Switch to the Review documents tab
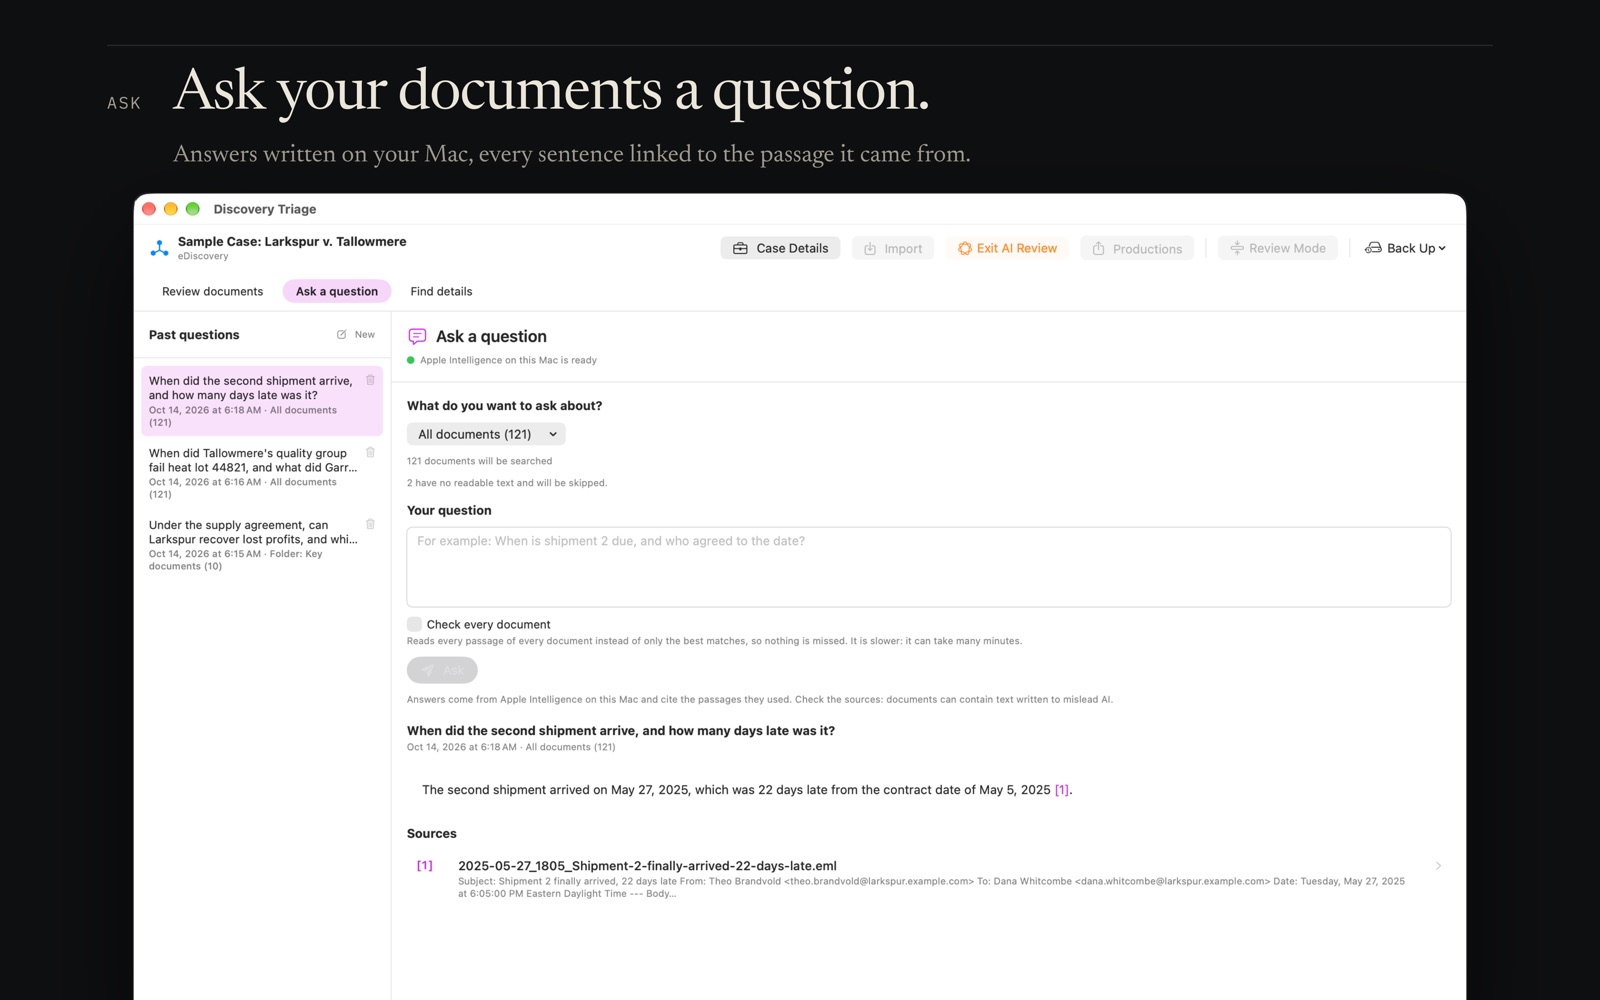The width and height of the screenshot is (1600, 1000). (213, 291)
